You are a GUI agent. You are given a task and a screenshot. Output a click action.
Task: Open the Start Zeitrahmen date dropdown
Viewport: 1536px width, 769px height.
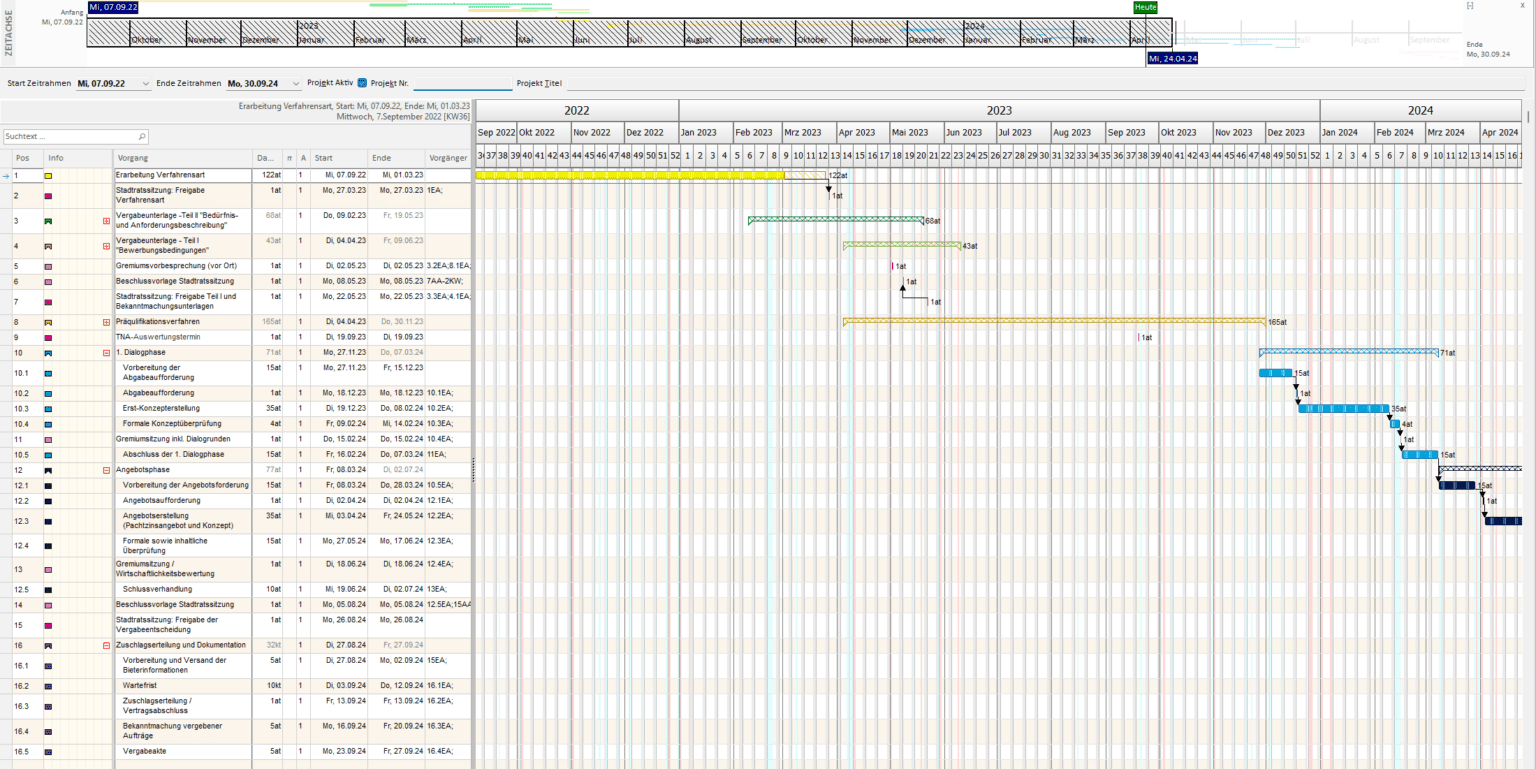tap(146, 84)
